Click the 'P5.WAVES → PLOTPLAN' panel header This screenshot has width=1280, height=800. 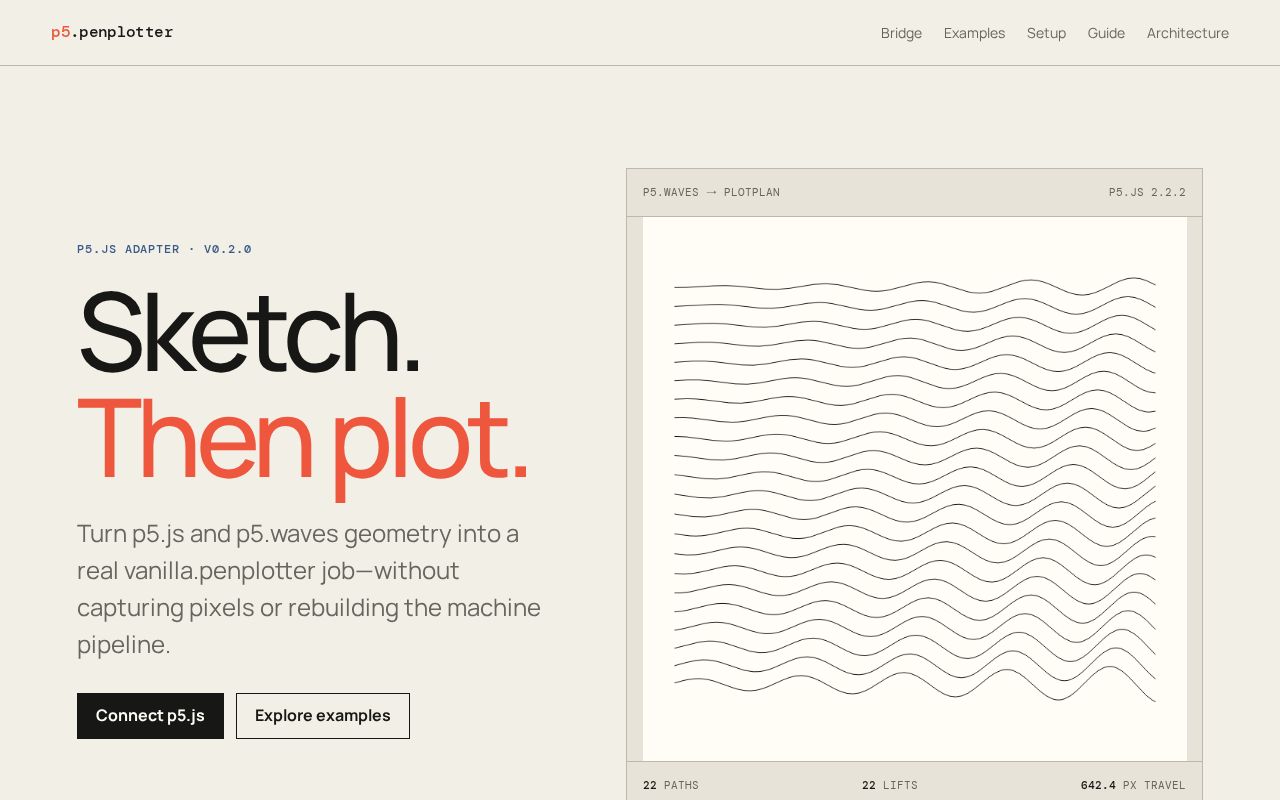(x=711, y=192)
